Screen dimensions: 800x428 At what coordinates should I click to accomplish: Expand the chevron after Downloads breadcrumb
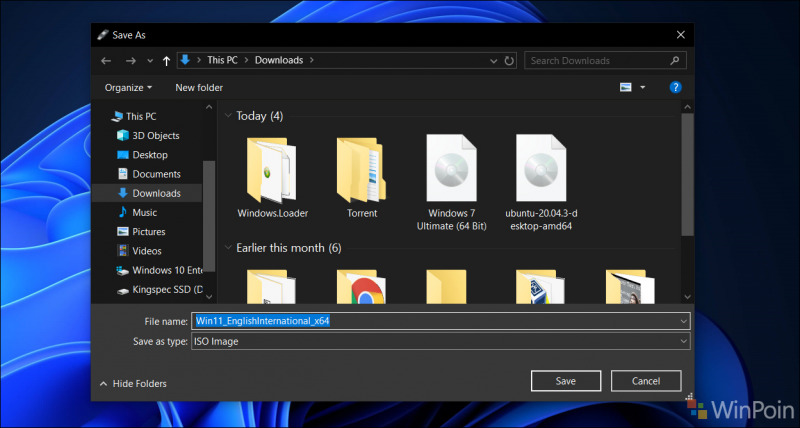click(312, 60)
